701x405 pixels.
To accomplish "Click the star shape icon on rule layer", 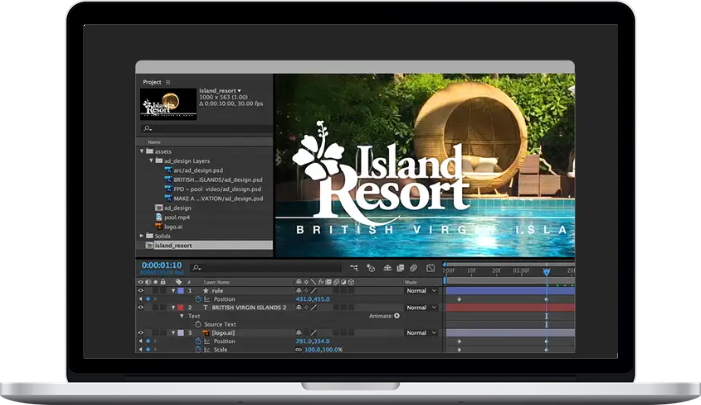I will pyautogui.click(x=206, y=291).
